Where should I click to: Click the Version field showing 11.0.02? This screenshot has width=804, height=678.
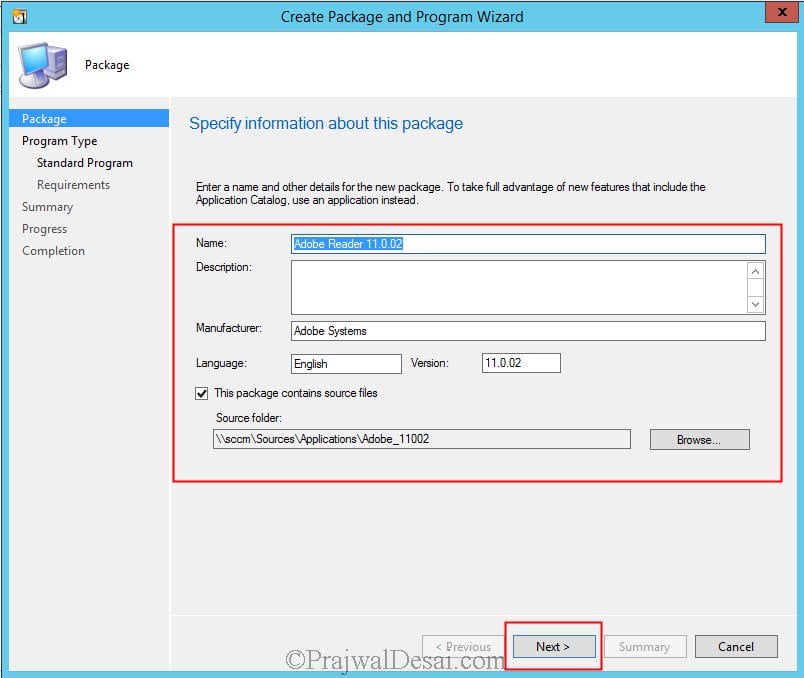521,363
